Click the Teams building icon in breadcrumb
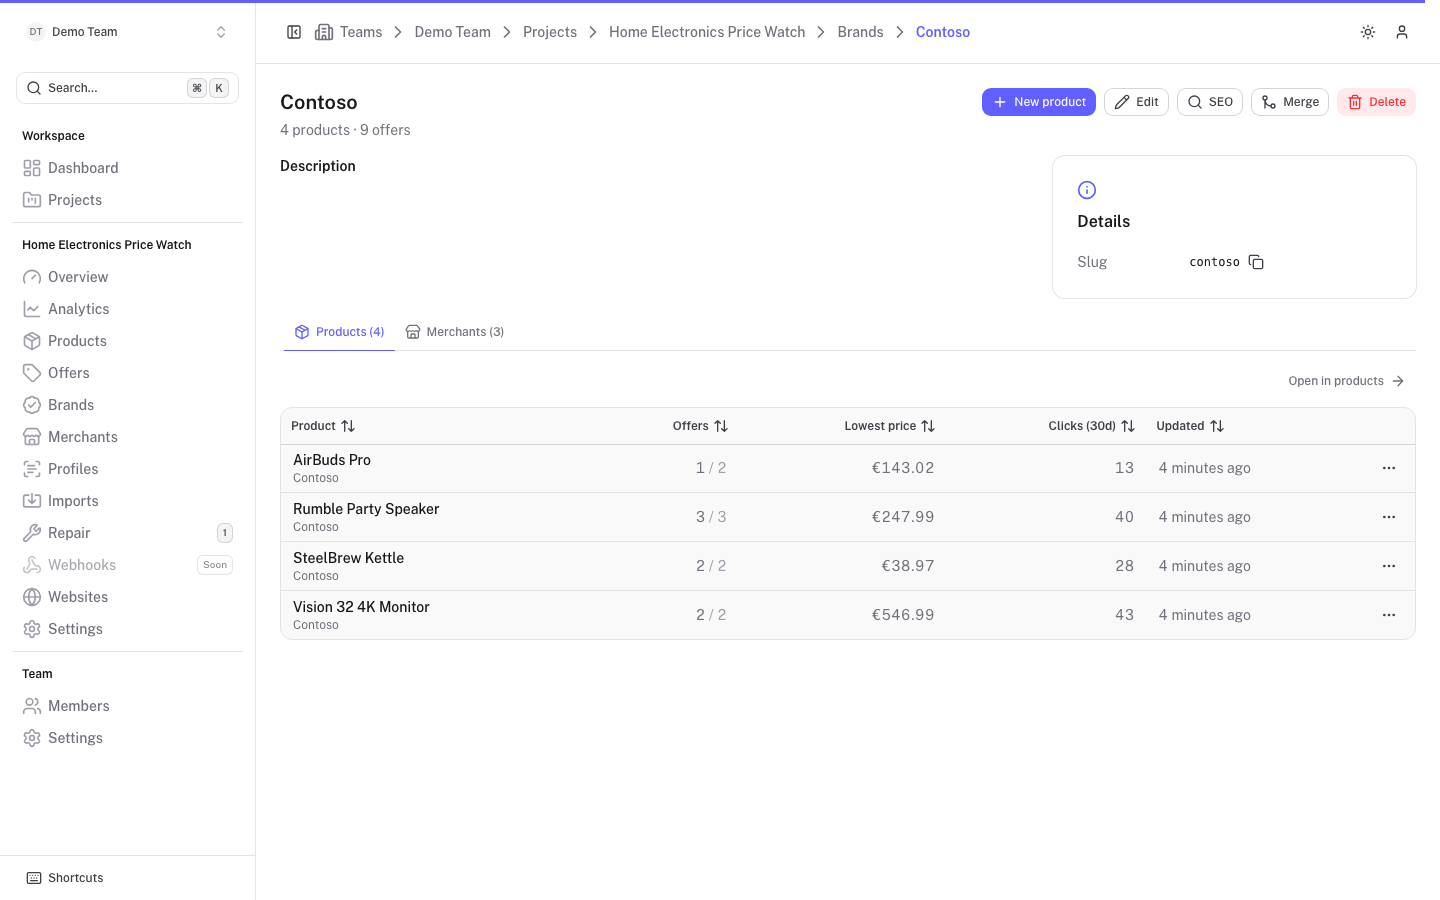The width and height of the screenshot is (1440, 900). (x=324, y=32)
